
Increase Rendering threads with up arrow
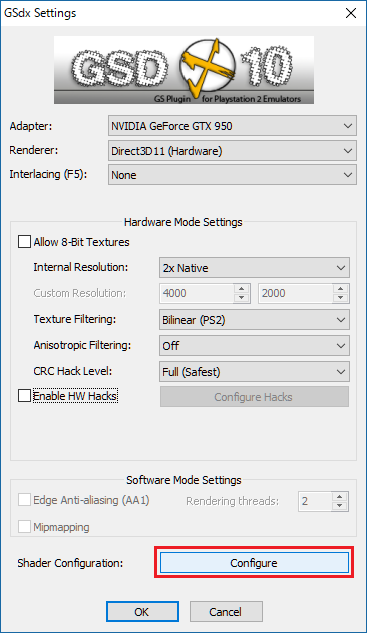[x=339, y=497]
